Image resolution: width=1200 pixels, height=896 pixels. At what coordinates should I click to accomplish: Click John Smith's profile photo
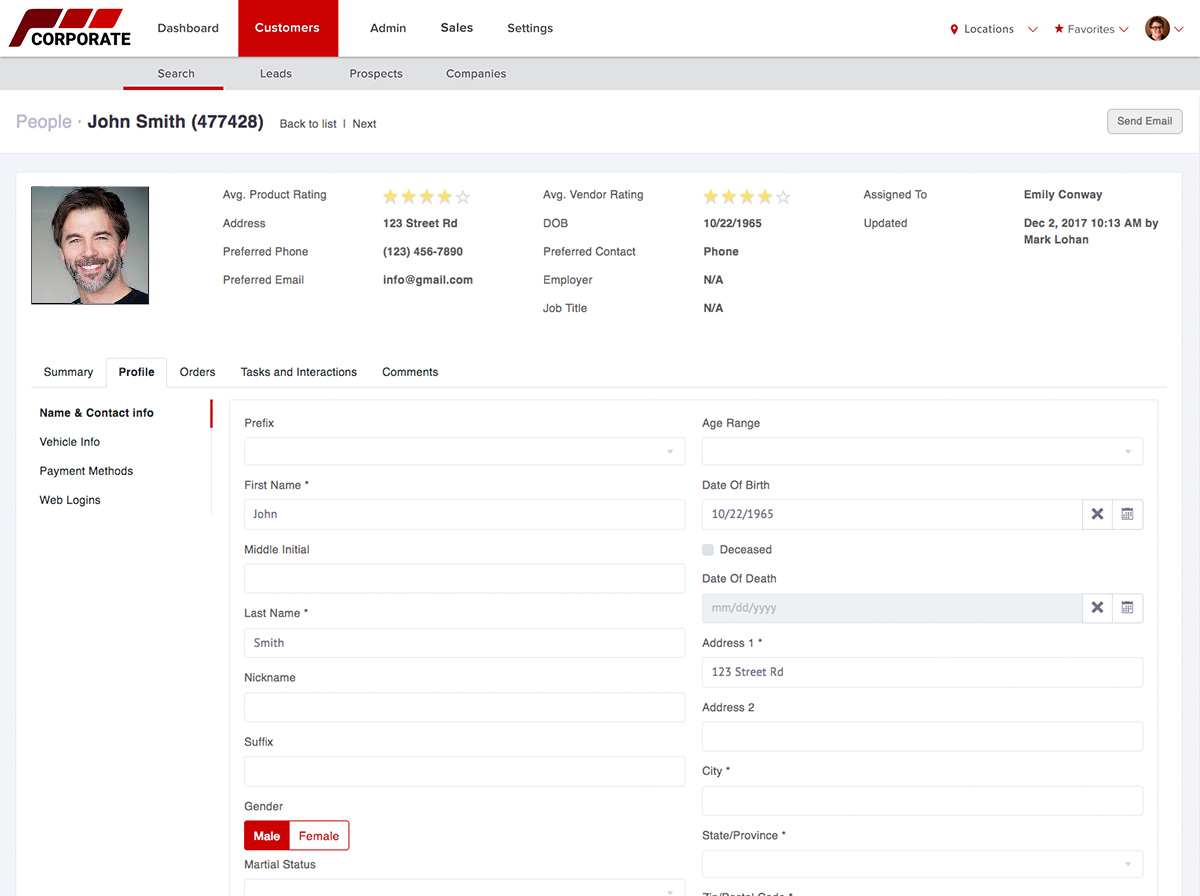(90, 245)
